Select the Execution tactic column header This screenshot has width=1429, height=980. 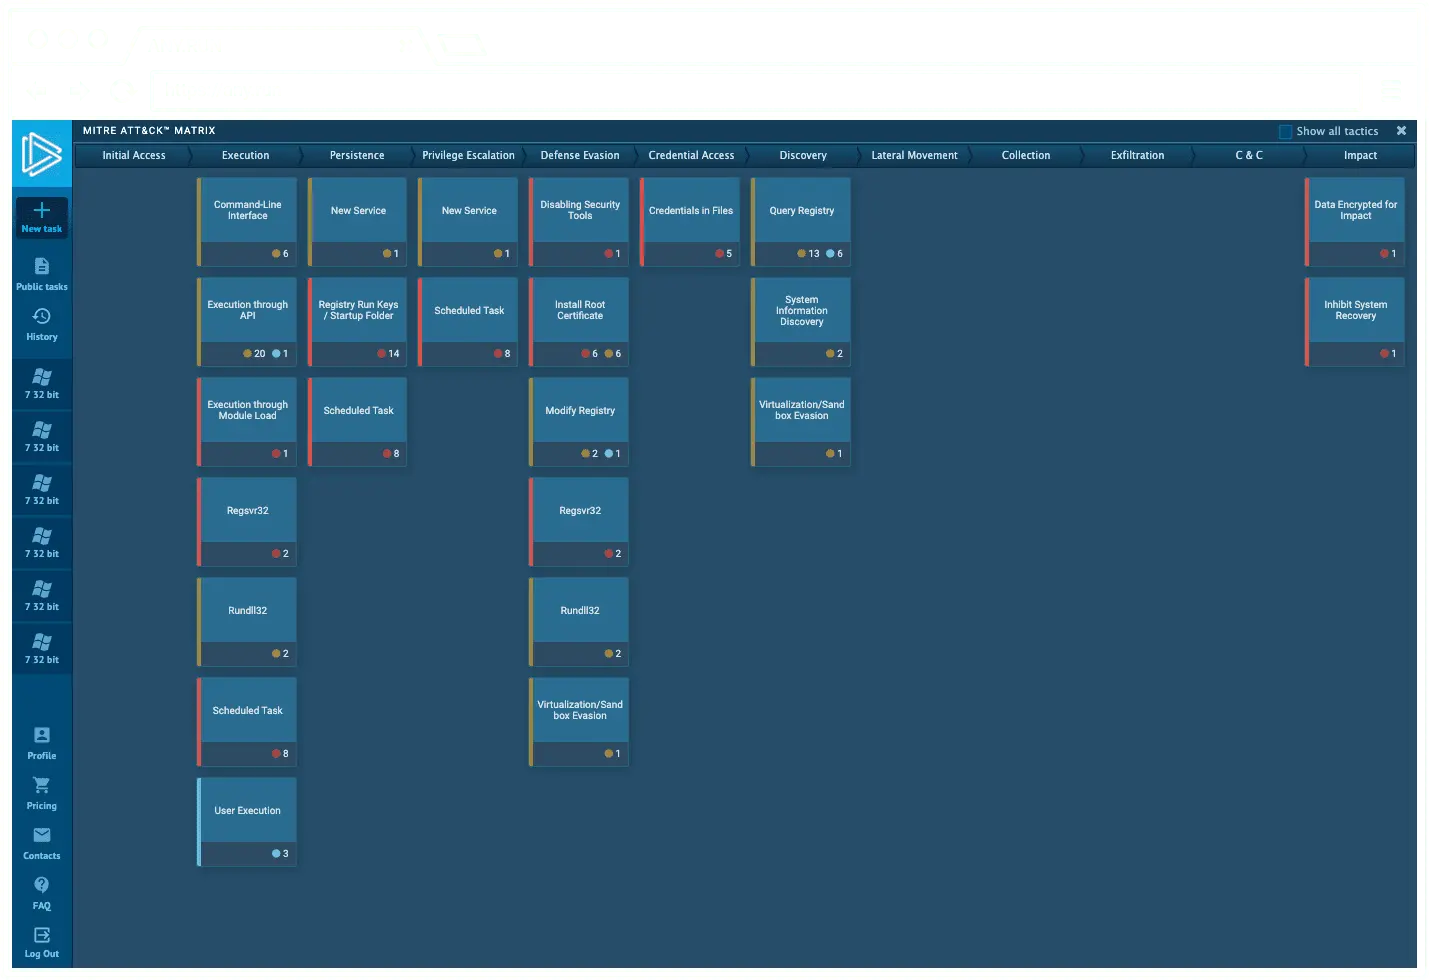pyautogui.click(x=245, y=156)
